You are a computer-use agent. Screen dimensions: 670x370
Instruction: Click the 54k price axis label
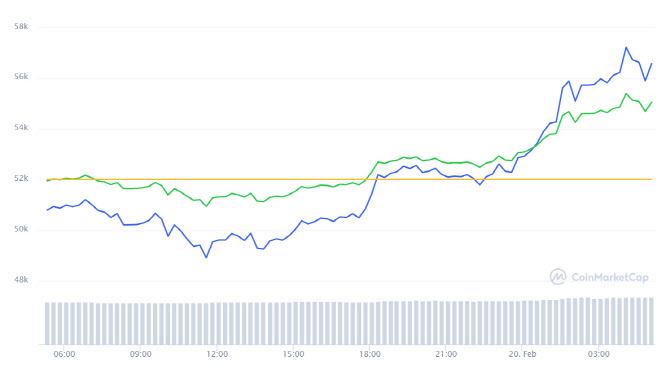21,127
